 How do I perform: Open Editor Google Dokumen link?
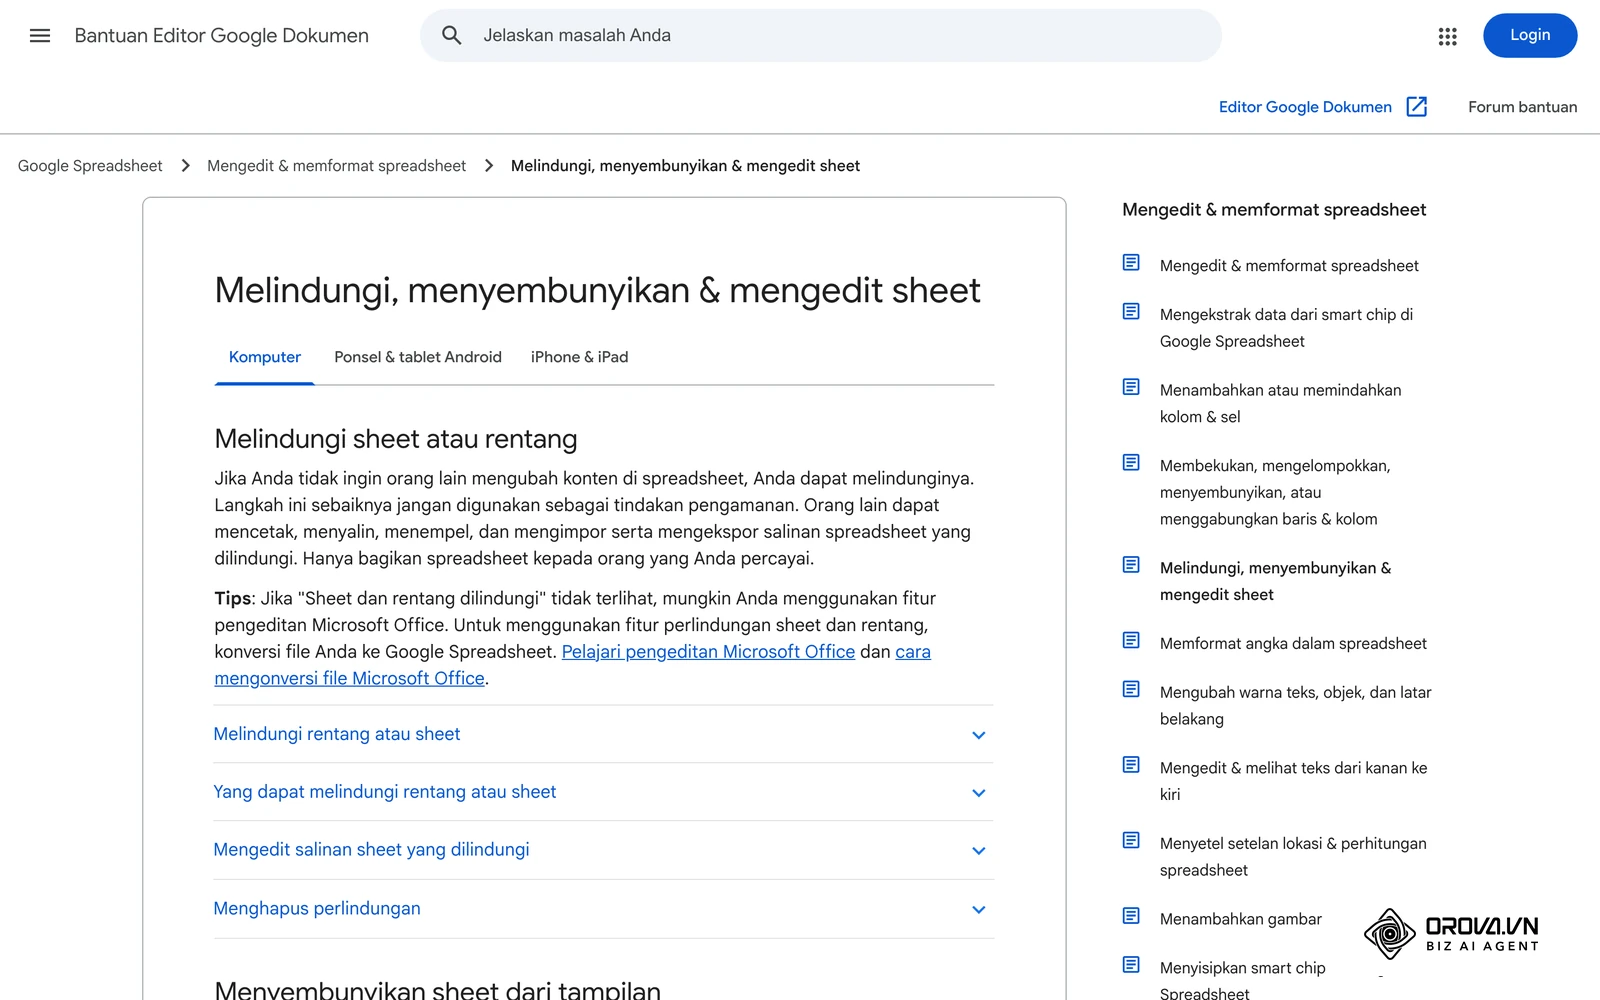click(1305, 107)
